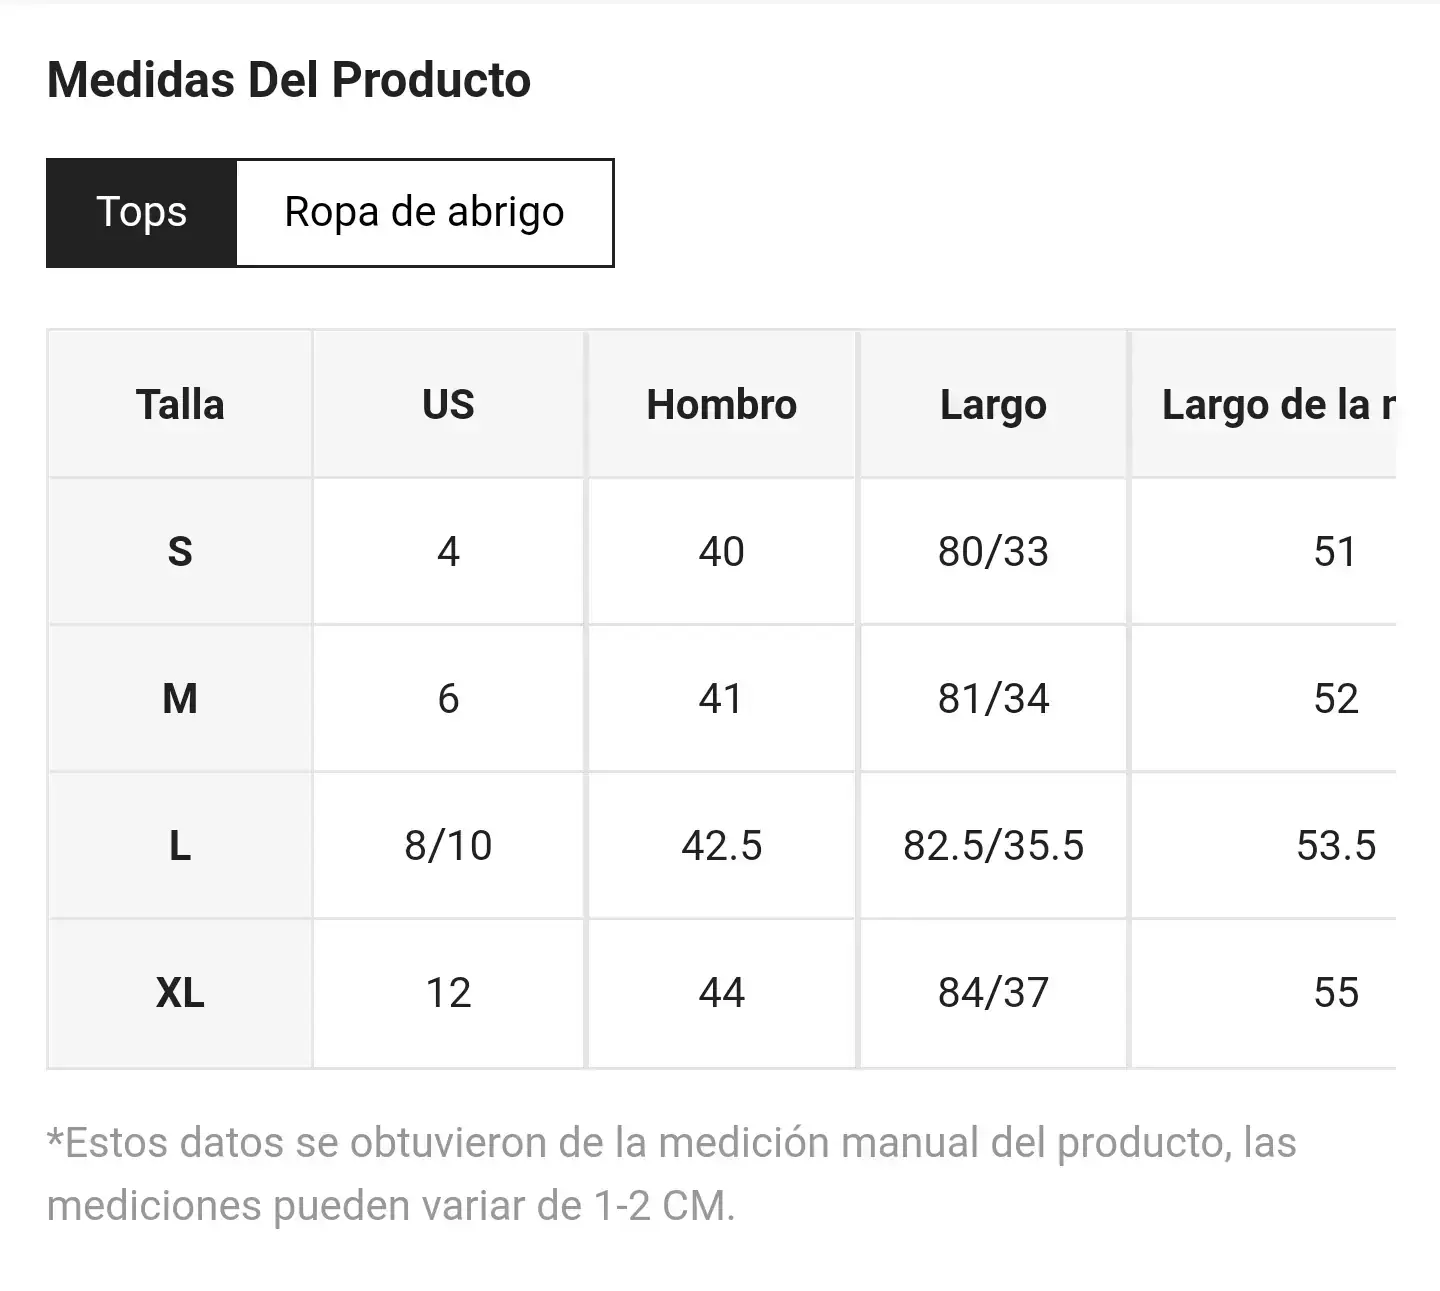Select the M size row label
Screen dimensions: 1440x1291
click(180, 698)
